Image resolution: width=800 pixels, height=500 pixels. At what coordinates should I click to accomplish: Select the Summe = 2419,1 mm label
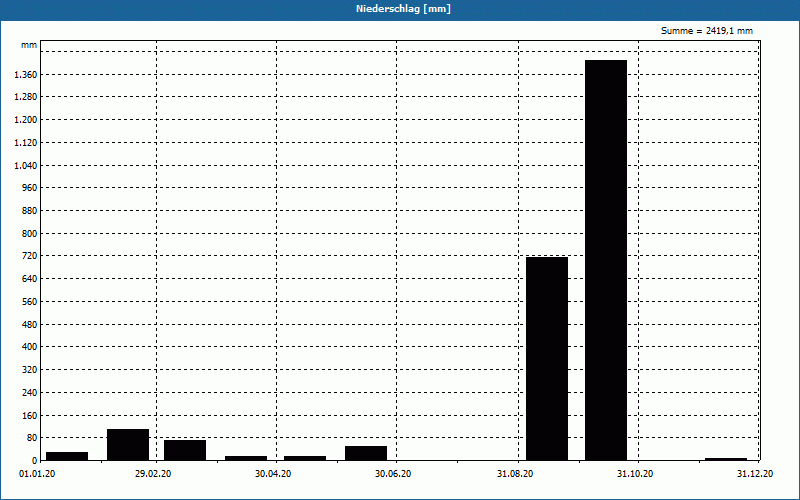tap(707, 31)
